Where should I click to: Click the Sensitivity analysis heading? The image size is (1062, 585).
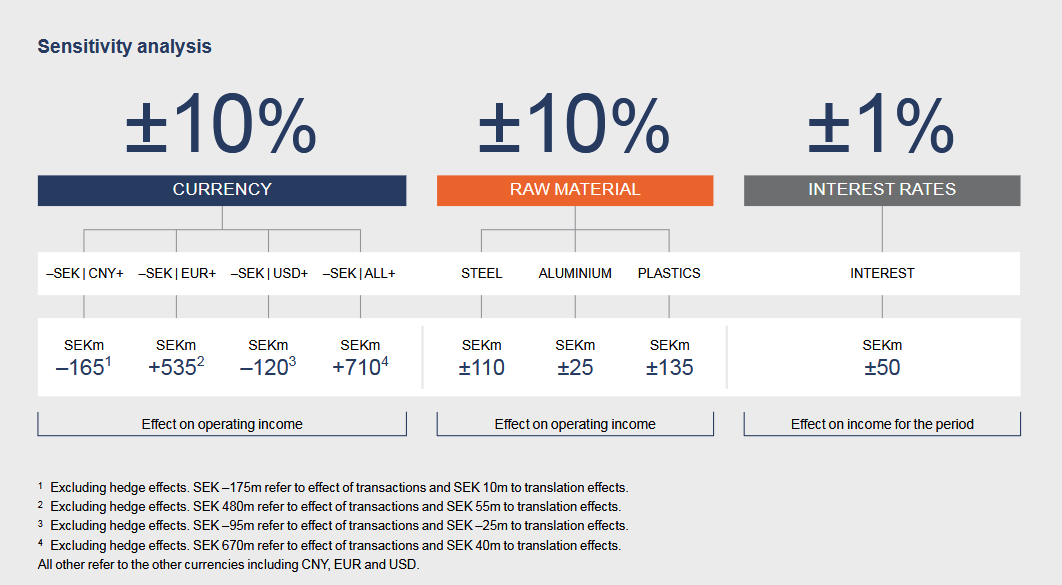click(x=124, y=47)
